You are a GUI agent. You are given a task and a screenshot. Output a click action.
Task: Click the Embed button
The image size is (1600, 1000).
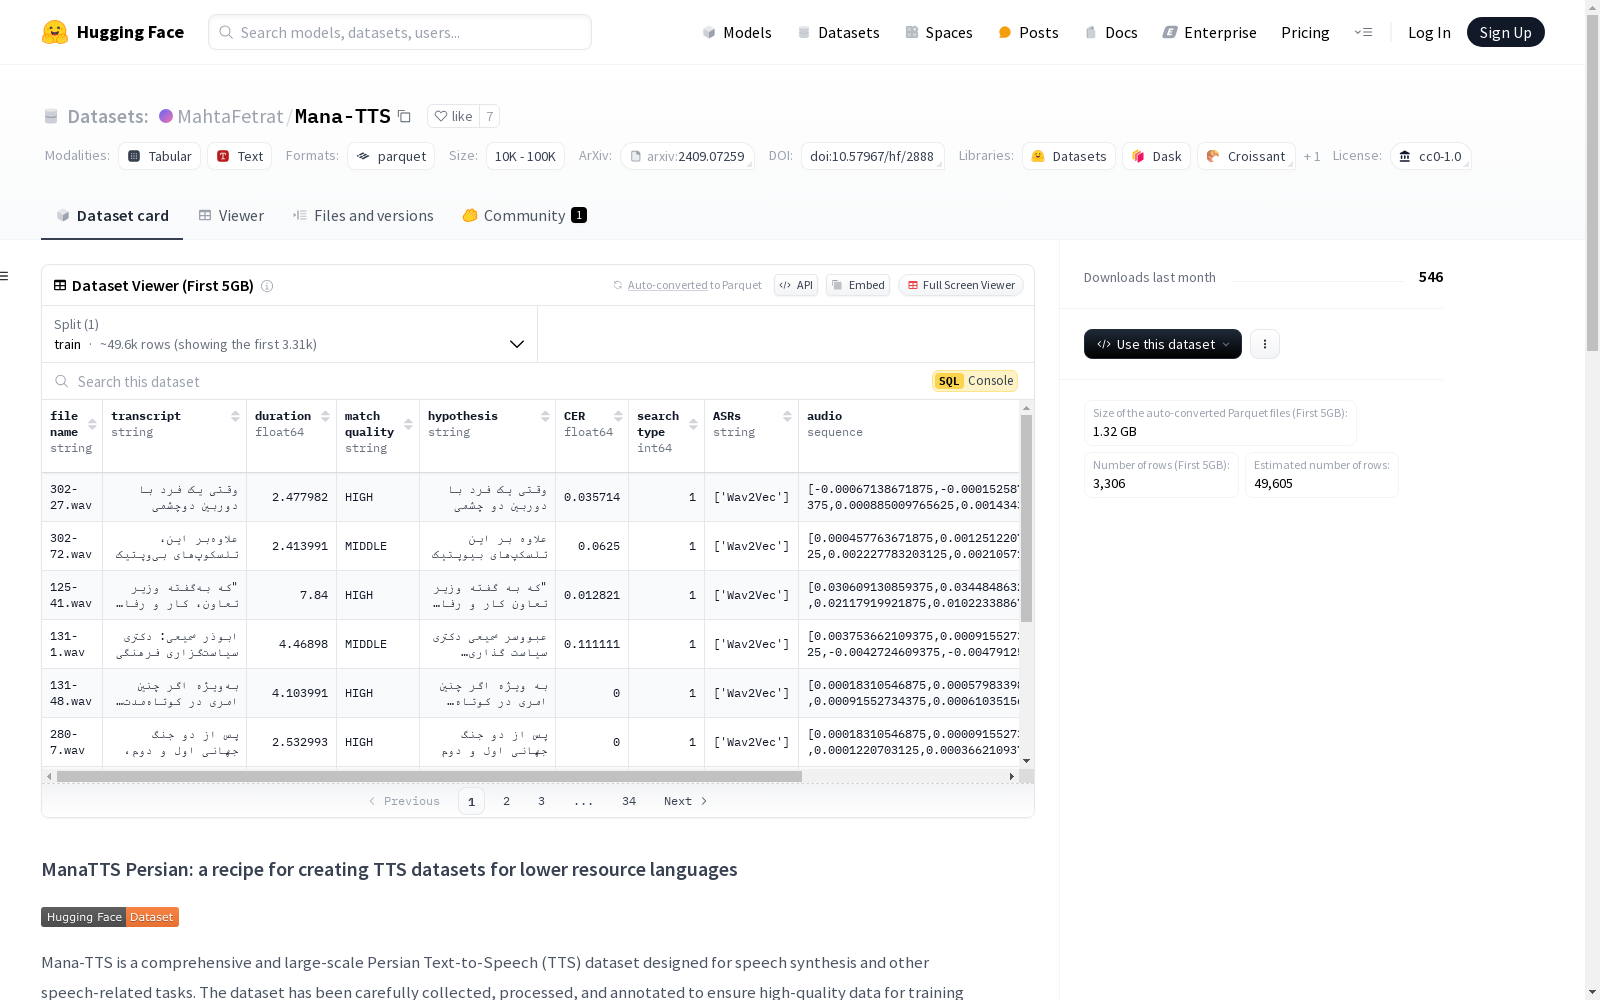pos(858,285)
